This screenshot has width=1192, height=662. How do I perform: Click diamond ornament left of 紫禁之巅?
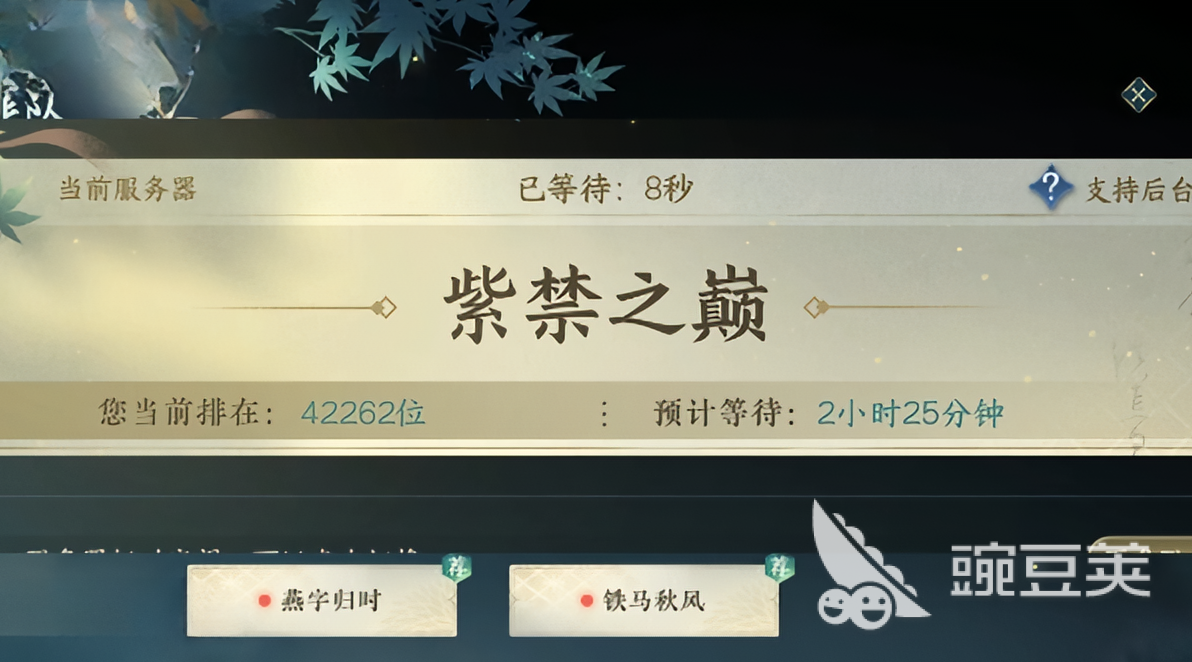[x=383, y=308]
